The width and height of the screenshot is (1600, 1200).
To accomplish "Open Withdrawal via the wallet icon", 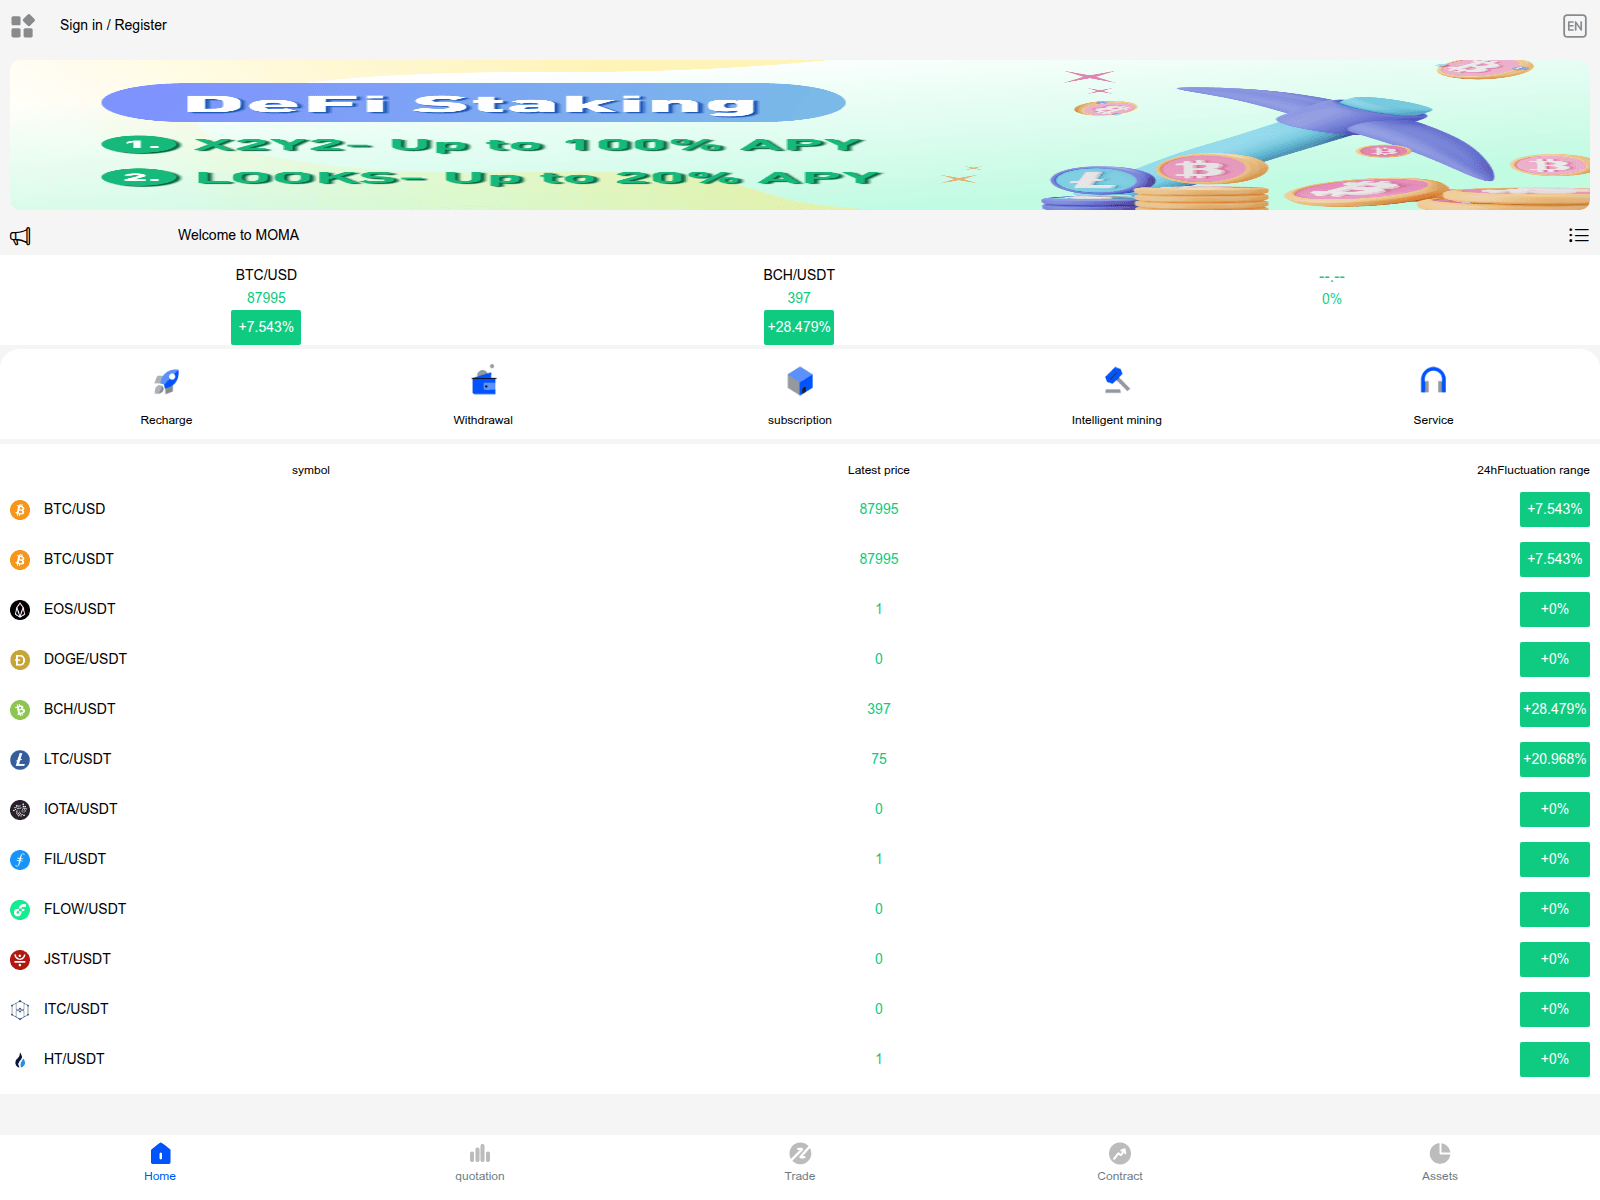I will tap(484, 380).
